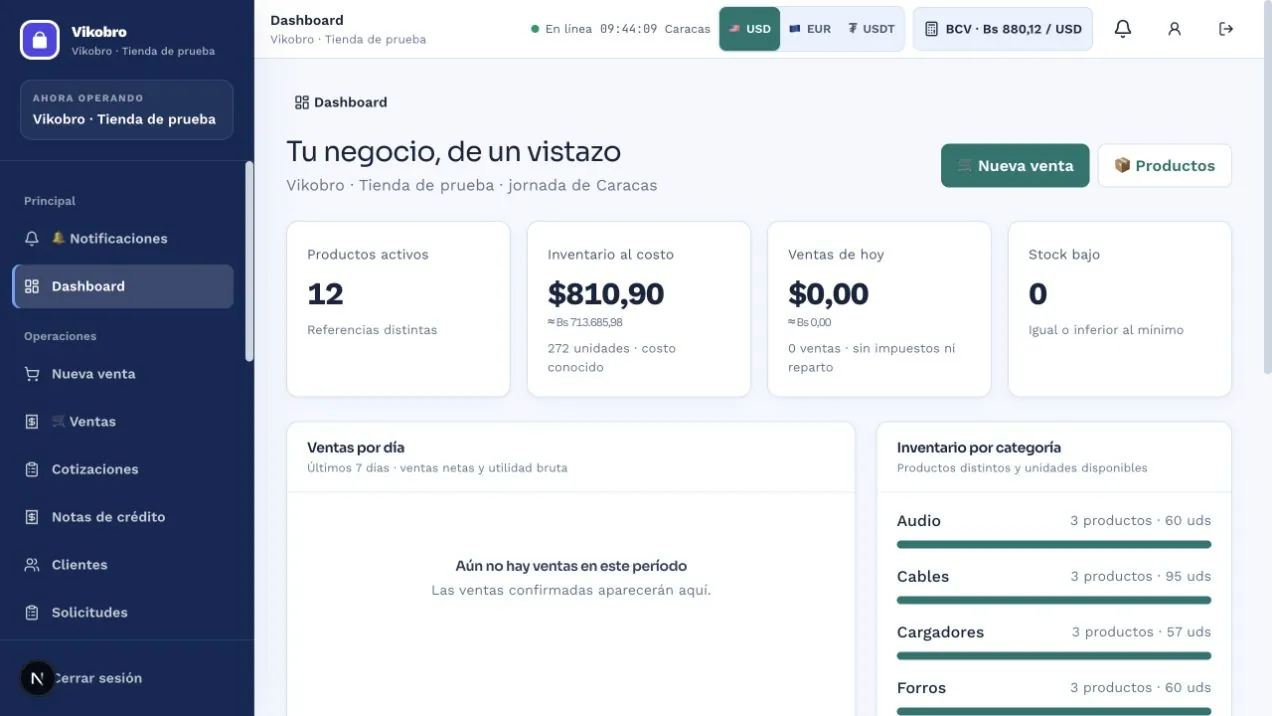The width and height of the screenshot is (1272, 716).
Task: Click the "272 unidades · costo conocido" text
Action: point(612,358)
